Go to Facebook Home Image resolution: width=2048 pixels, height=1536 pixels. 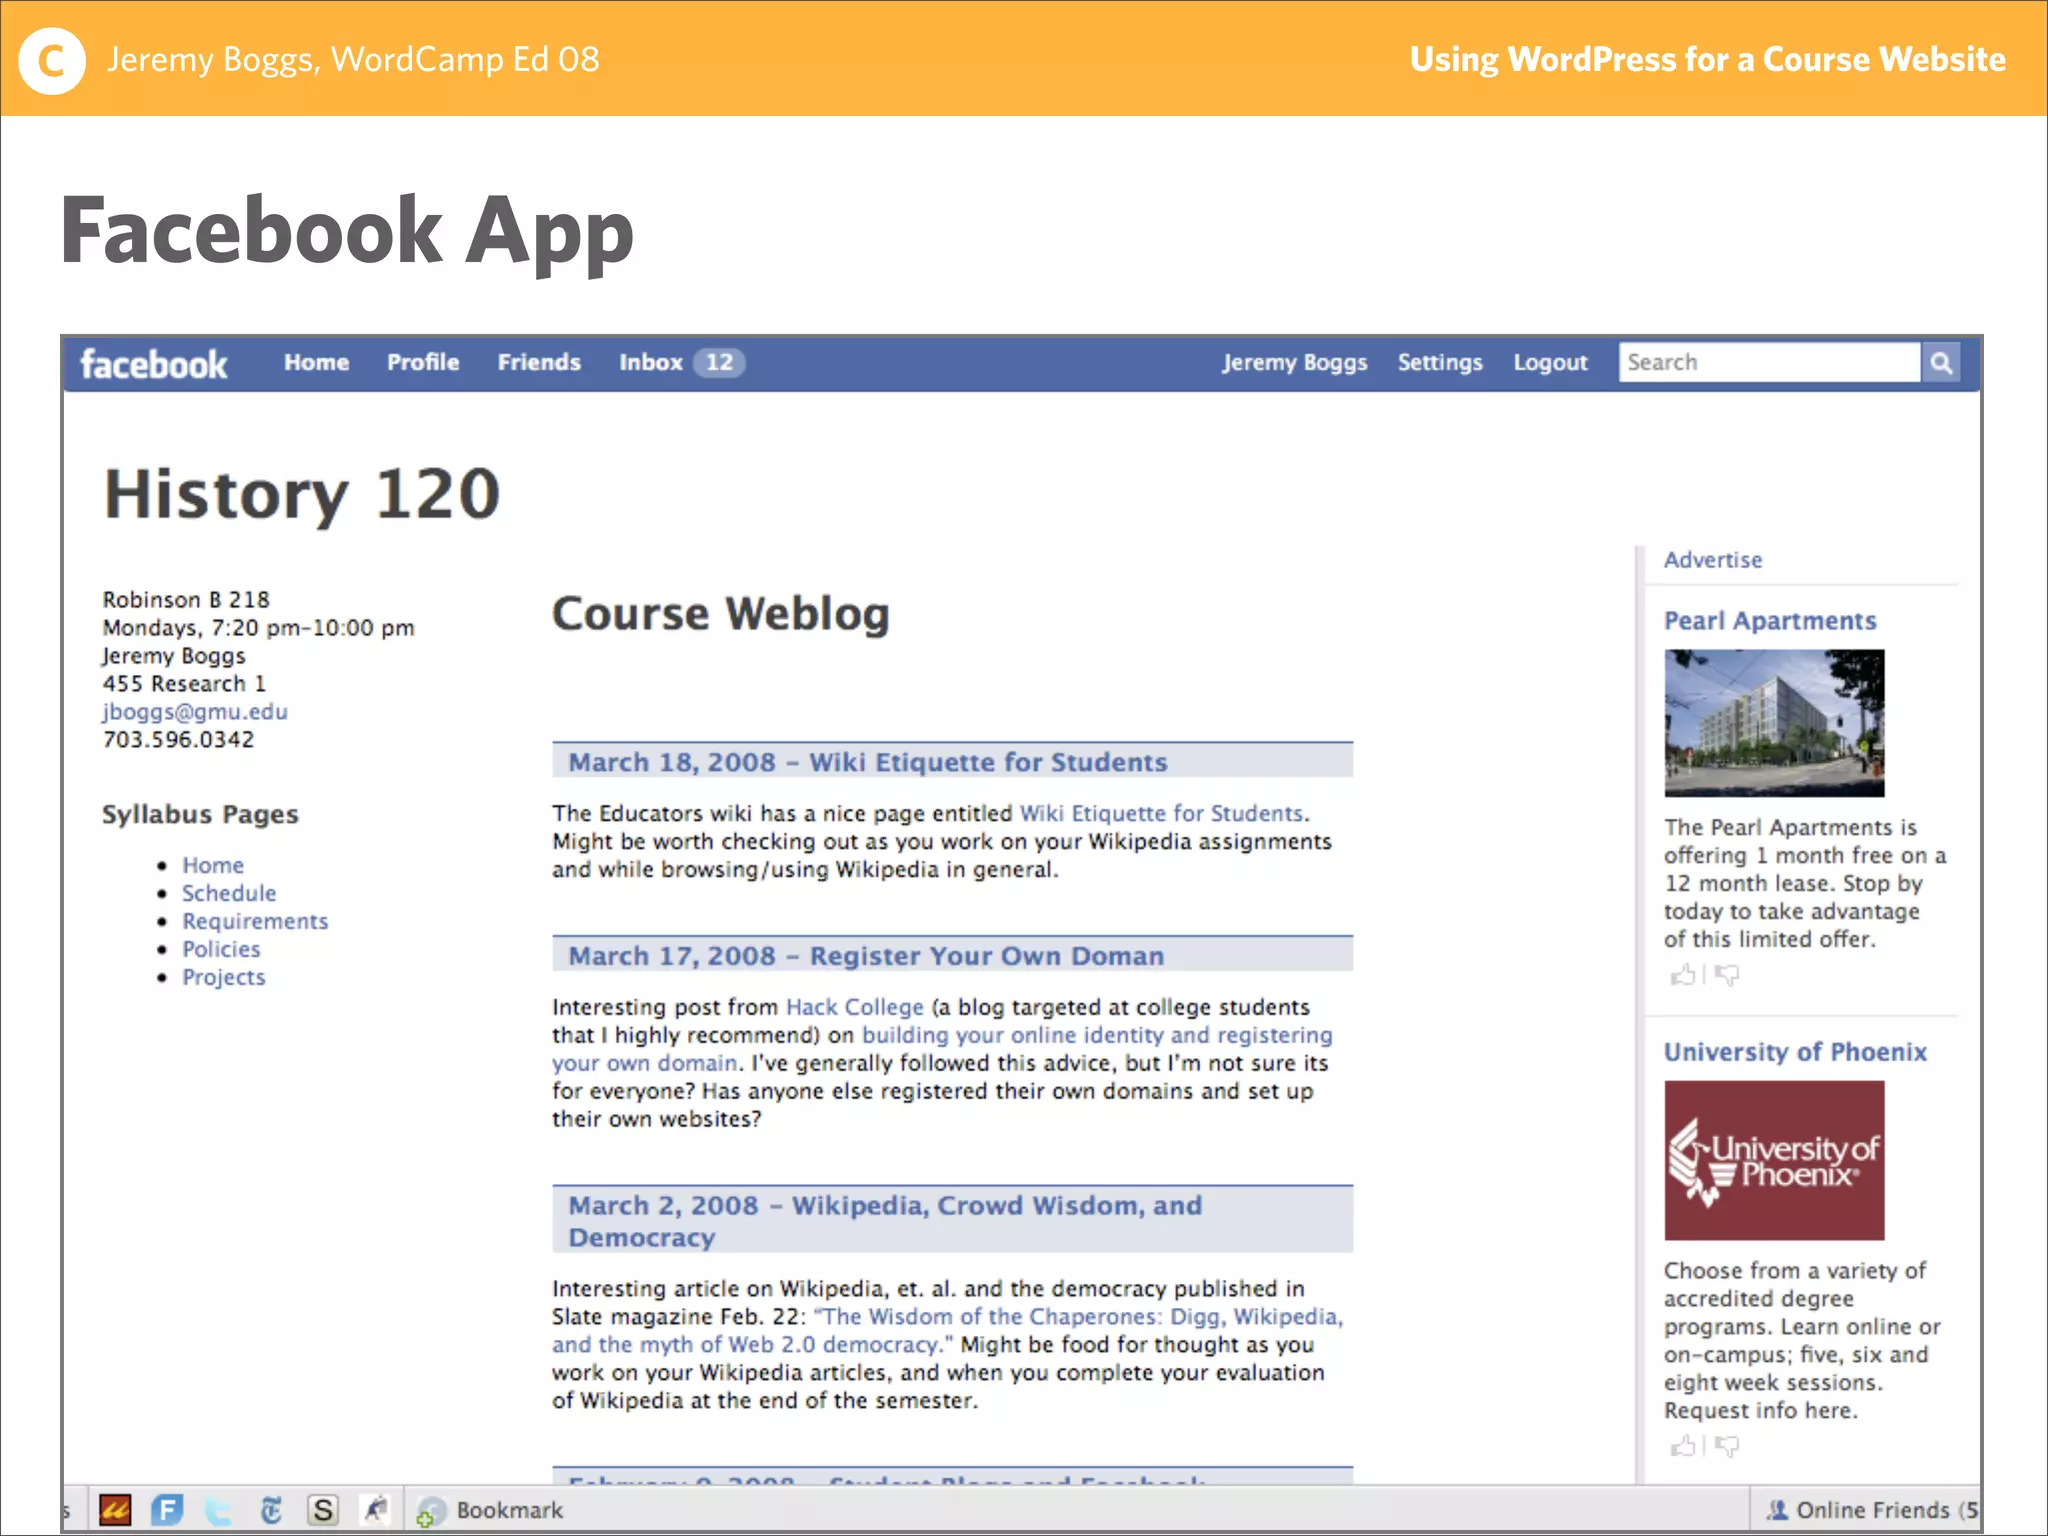316,363
